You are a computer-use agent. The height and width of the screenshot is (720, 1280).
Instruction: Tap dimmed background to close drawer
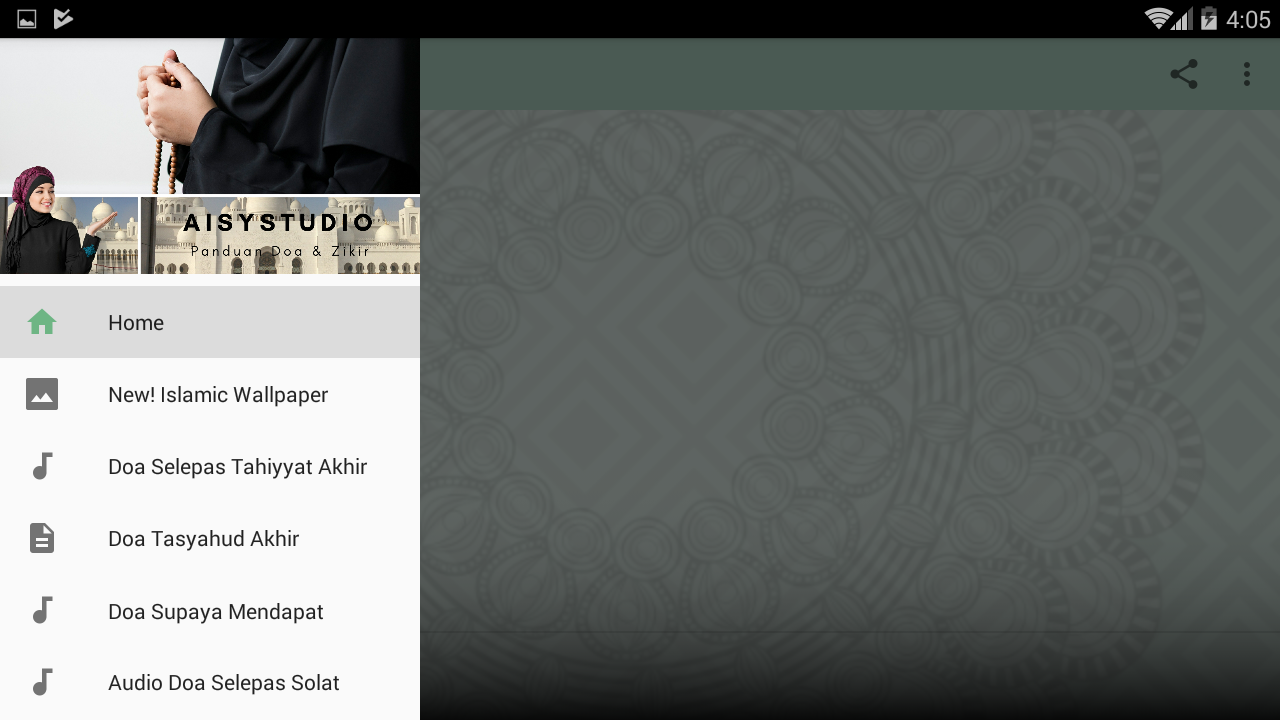click(850, 414)
